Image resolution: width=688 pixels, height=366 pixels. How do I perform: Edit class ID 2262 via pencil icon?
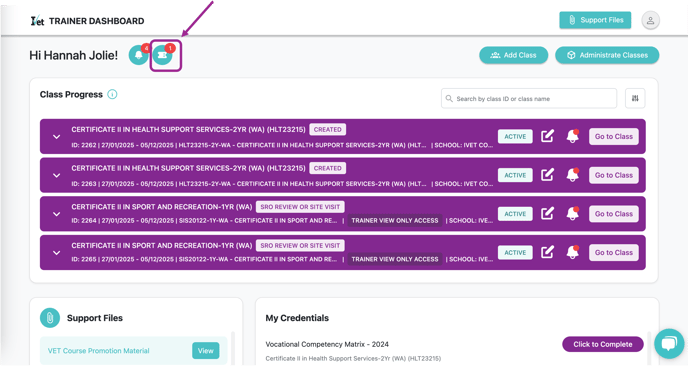click(547, 136)
